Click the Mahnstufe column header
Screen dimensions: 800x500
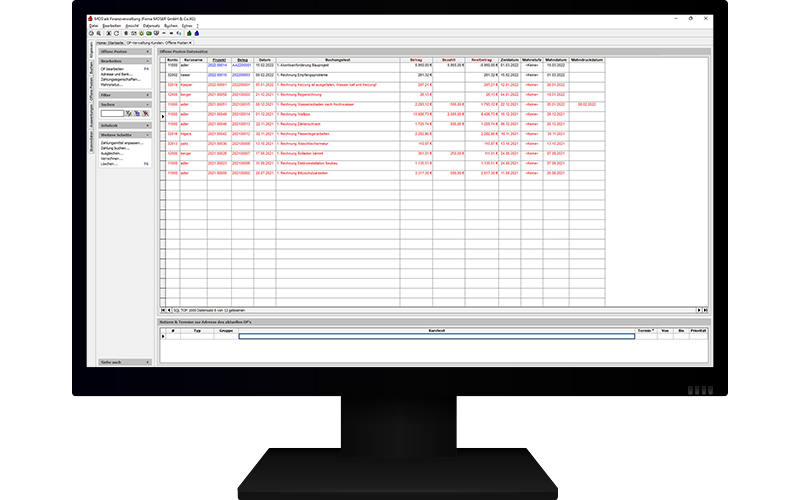coord(532,60)
